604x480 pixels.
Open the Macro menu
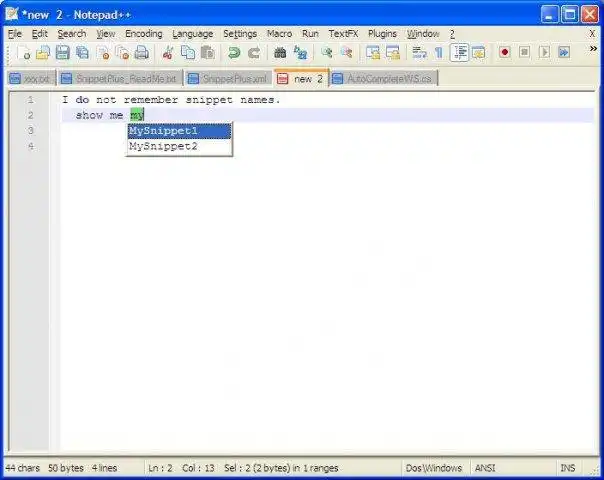279,34
